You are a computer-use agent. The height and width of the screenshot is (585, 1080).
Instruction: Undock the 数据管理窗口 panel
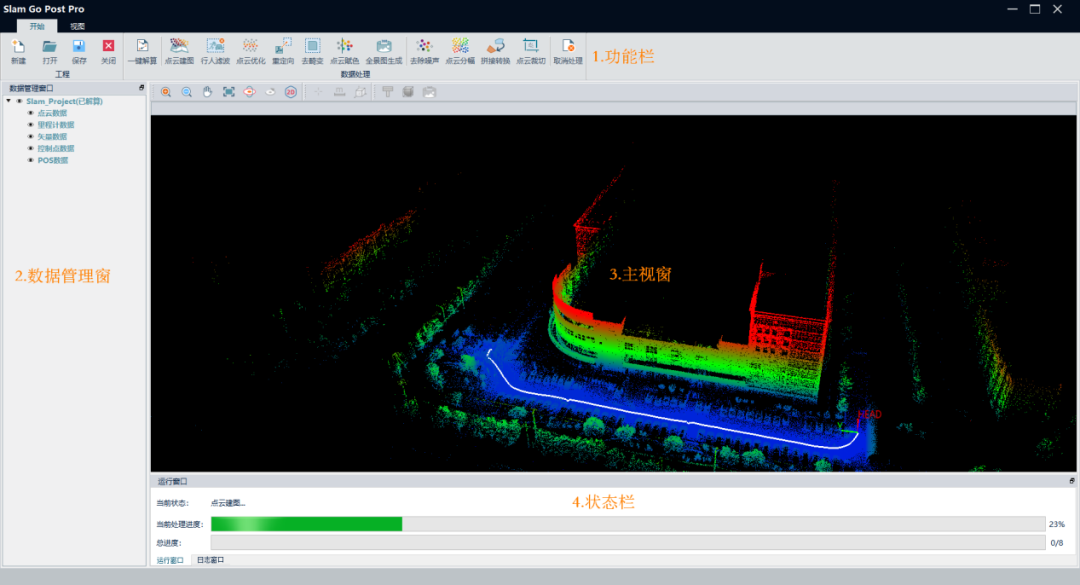pos(141,88)
